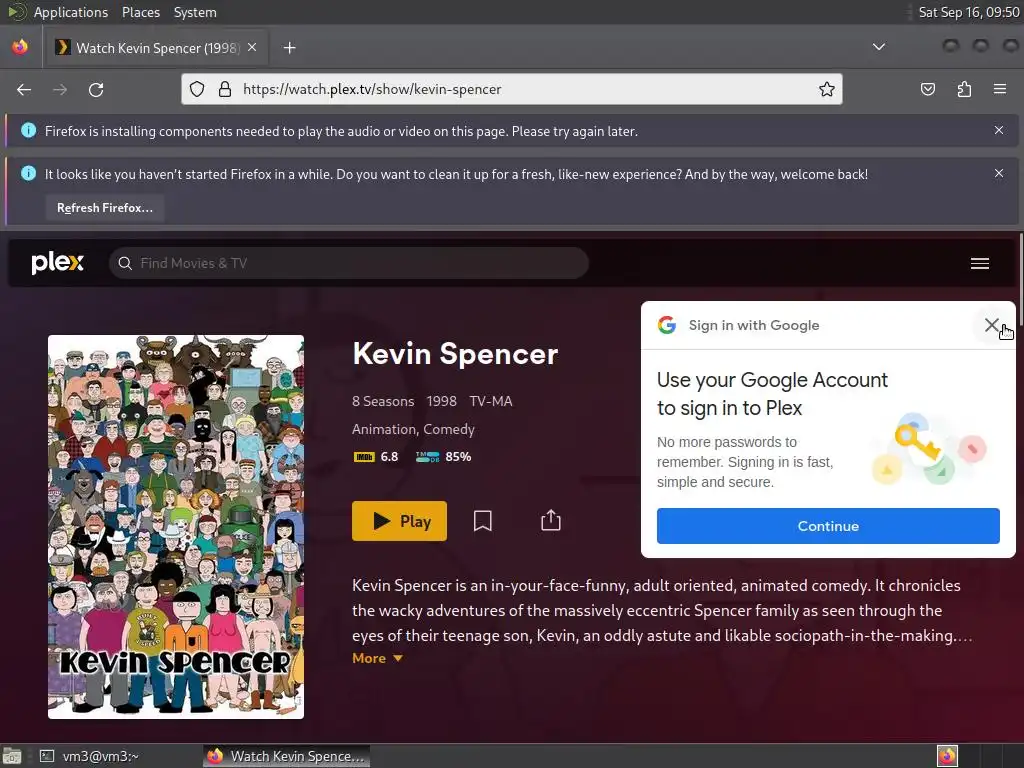Click the 8 Seasons text

[383, 401]
